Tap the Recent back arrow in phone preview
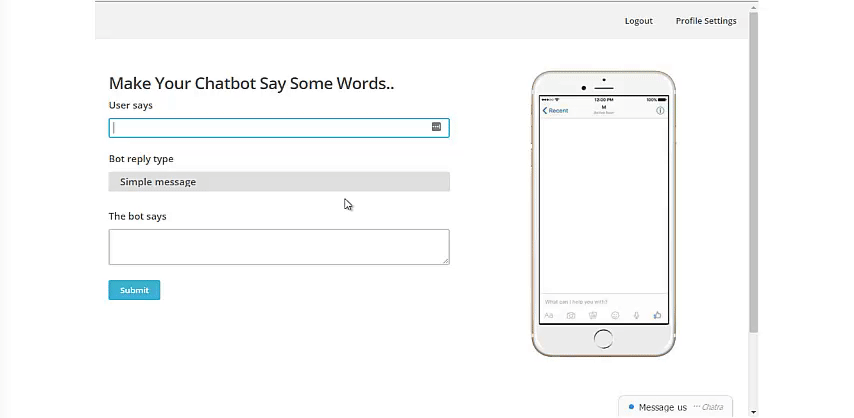 (x=555, y=111)
